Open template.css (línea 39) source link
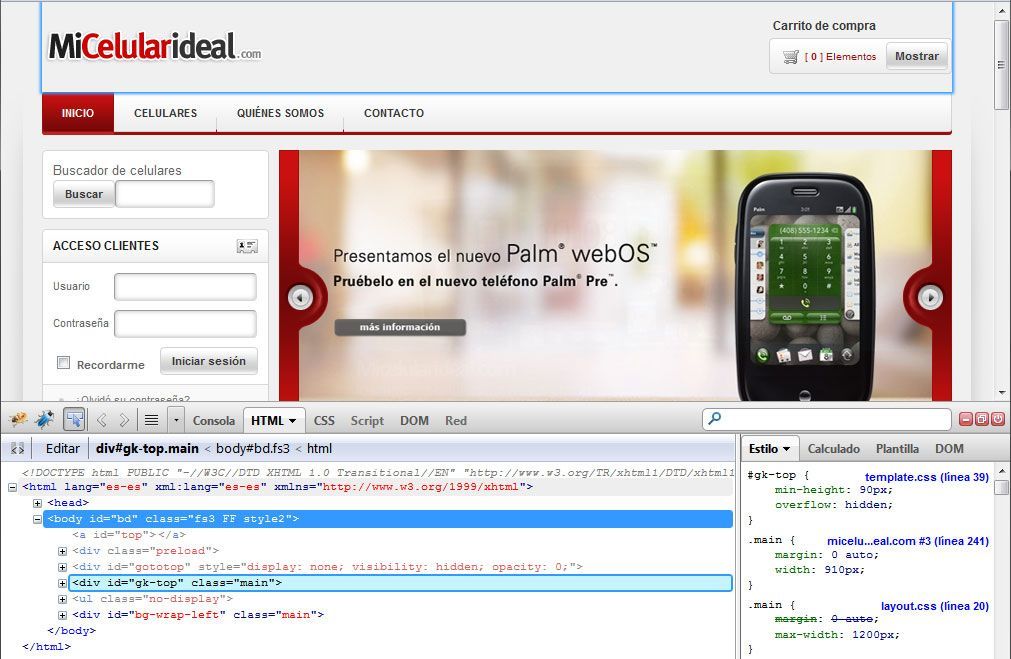Image resolution: width=1011 pixels, height=659 pixels. [927, 477]
